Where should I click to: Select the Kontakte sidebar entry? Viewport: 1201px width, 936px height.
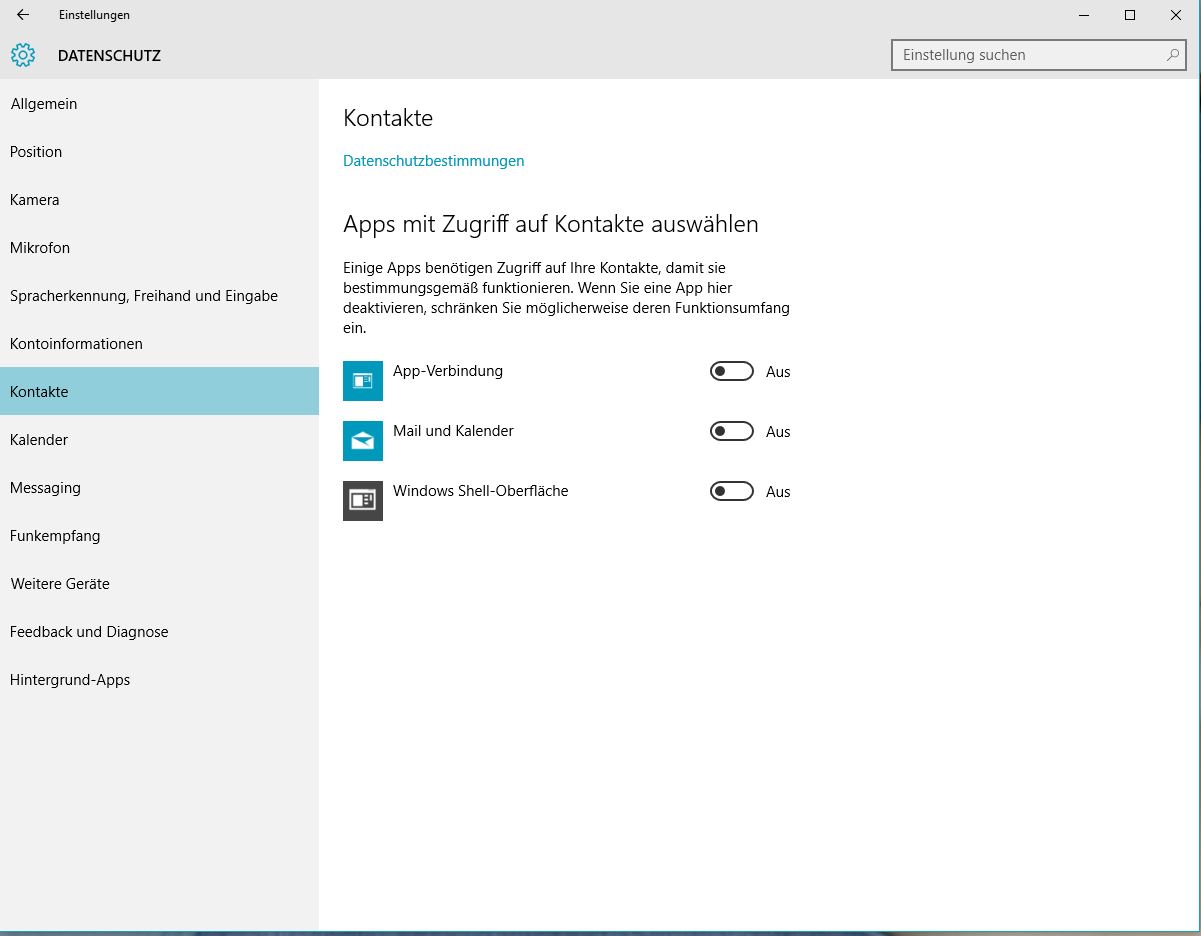159,392
